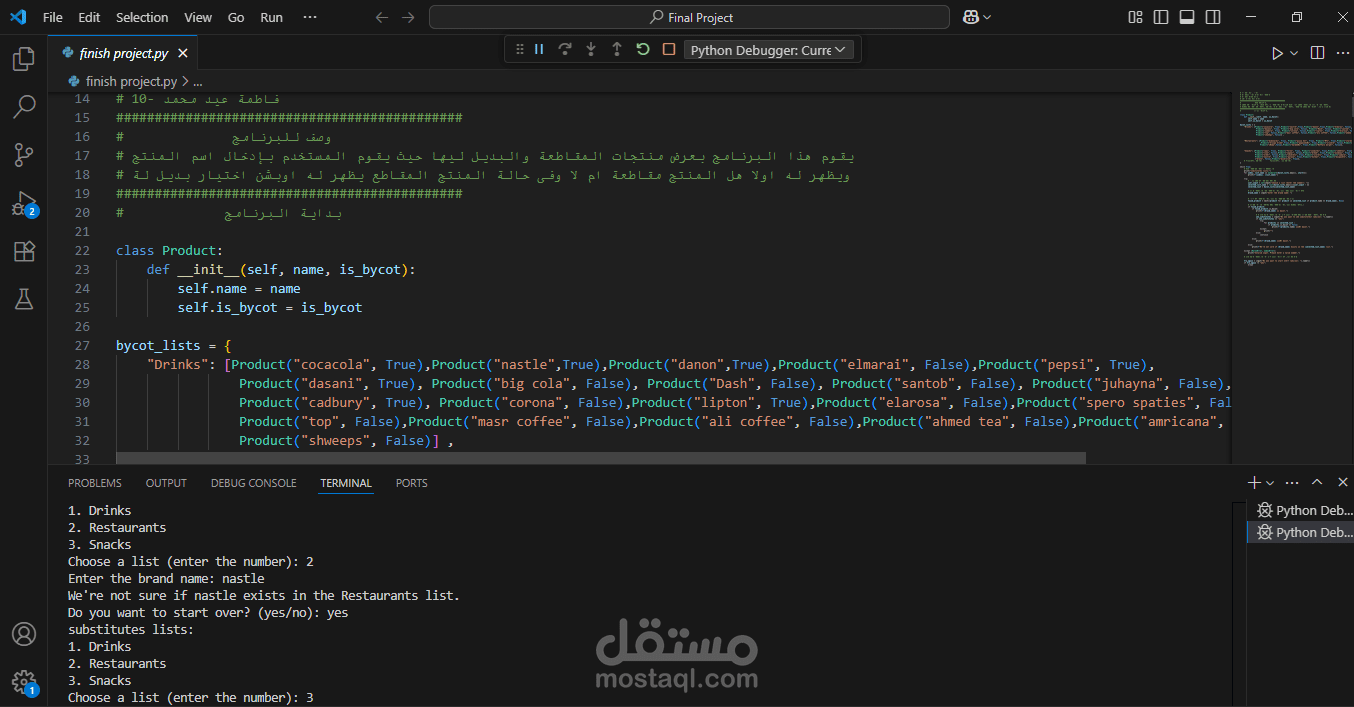Click the 'substitutes lists:' terminal line
Image resolution: width=1354 pixels, height=707 pixels.
pos(131,629)
